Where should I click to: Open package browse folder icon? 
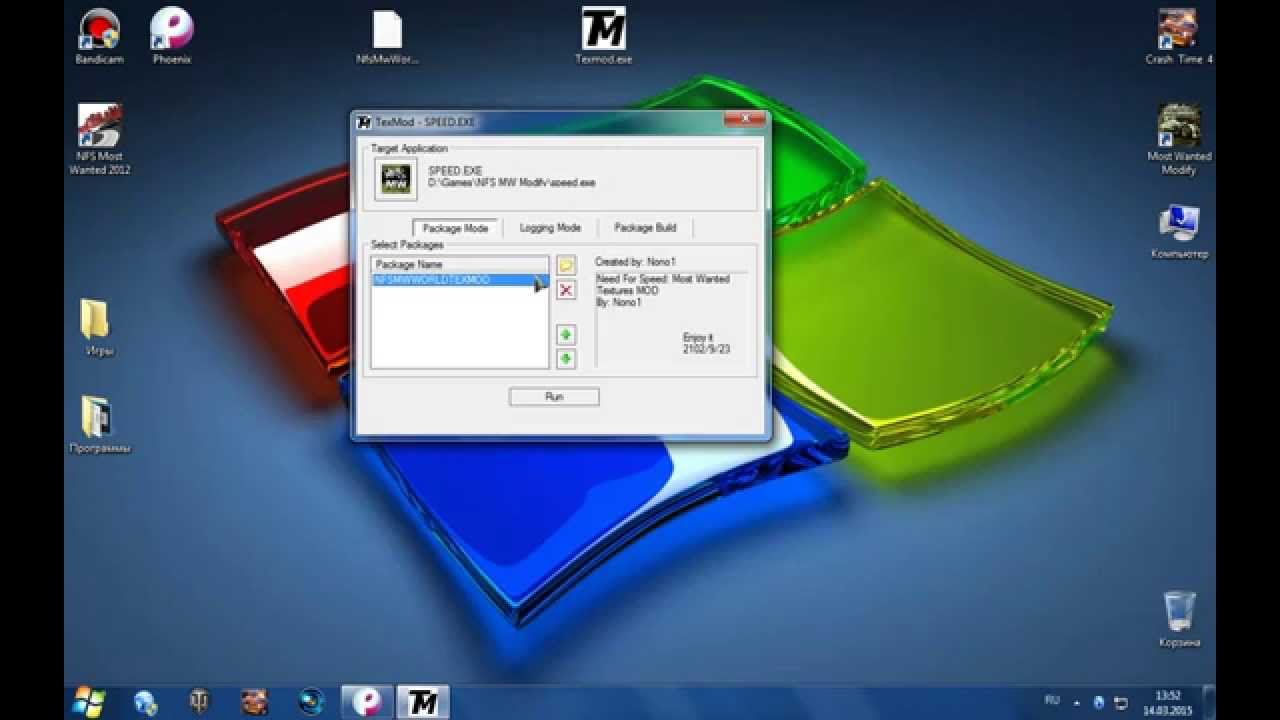[566, 266]
